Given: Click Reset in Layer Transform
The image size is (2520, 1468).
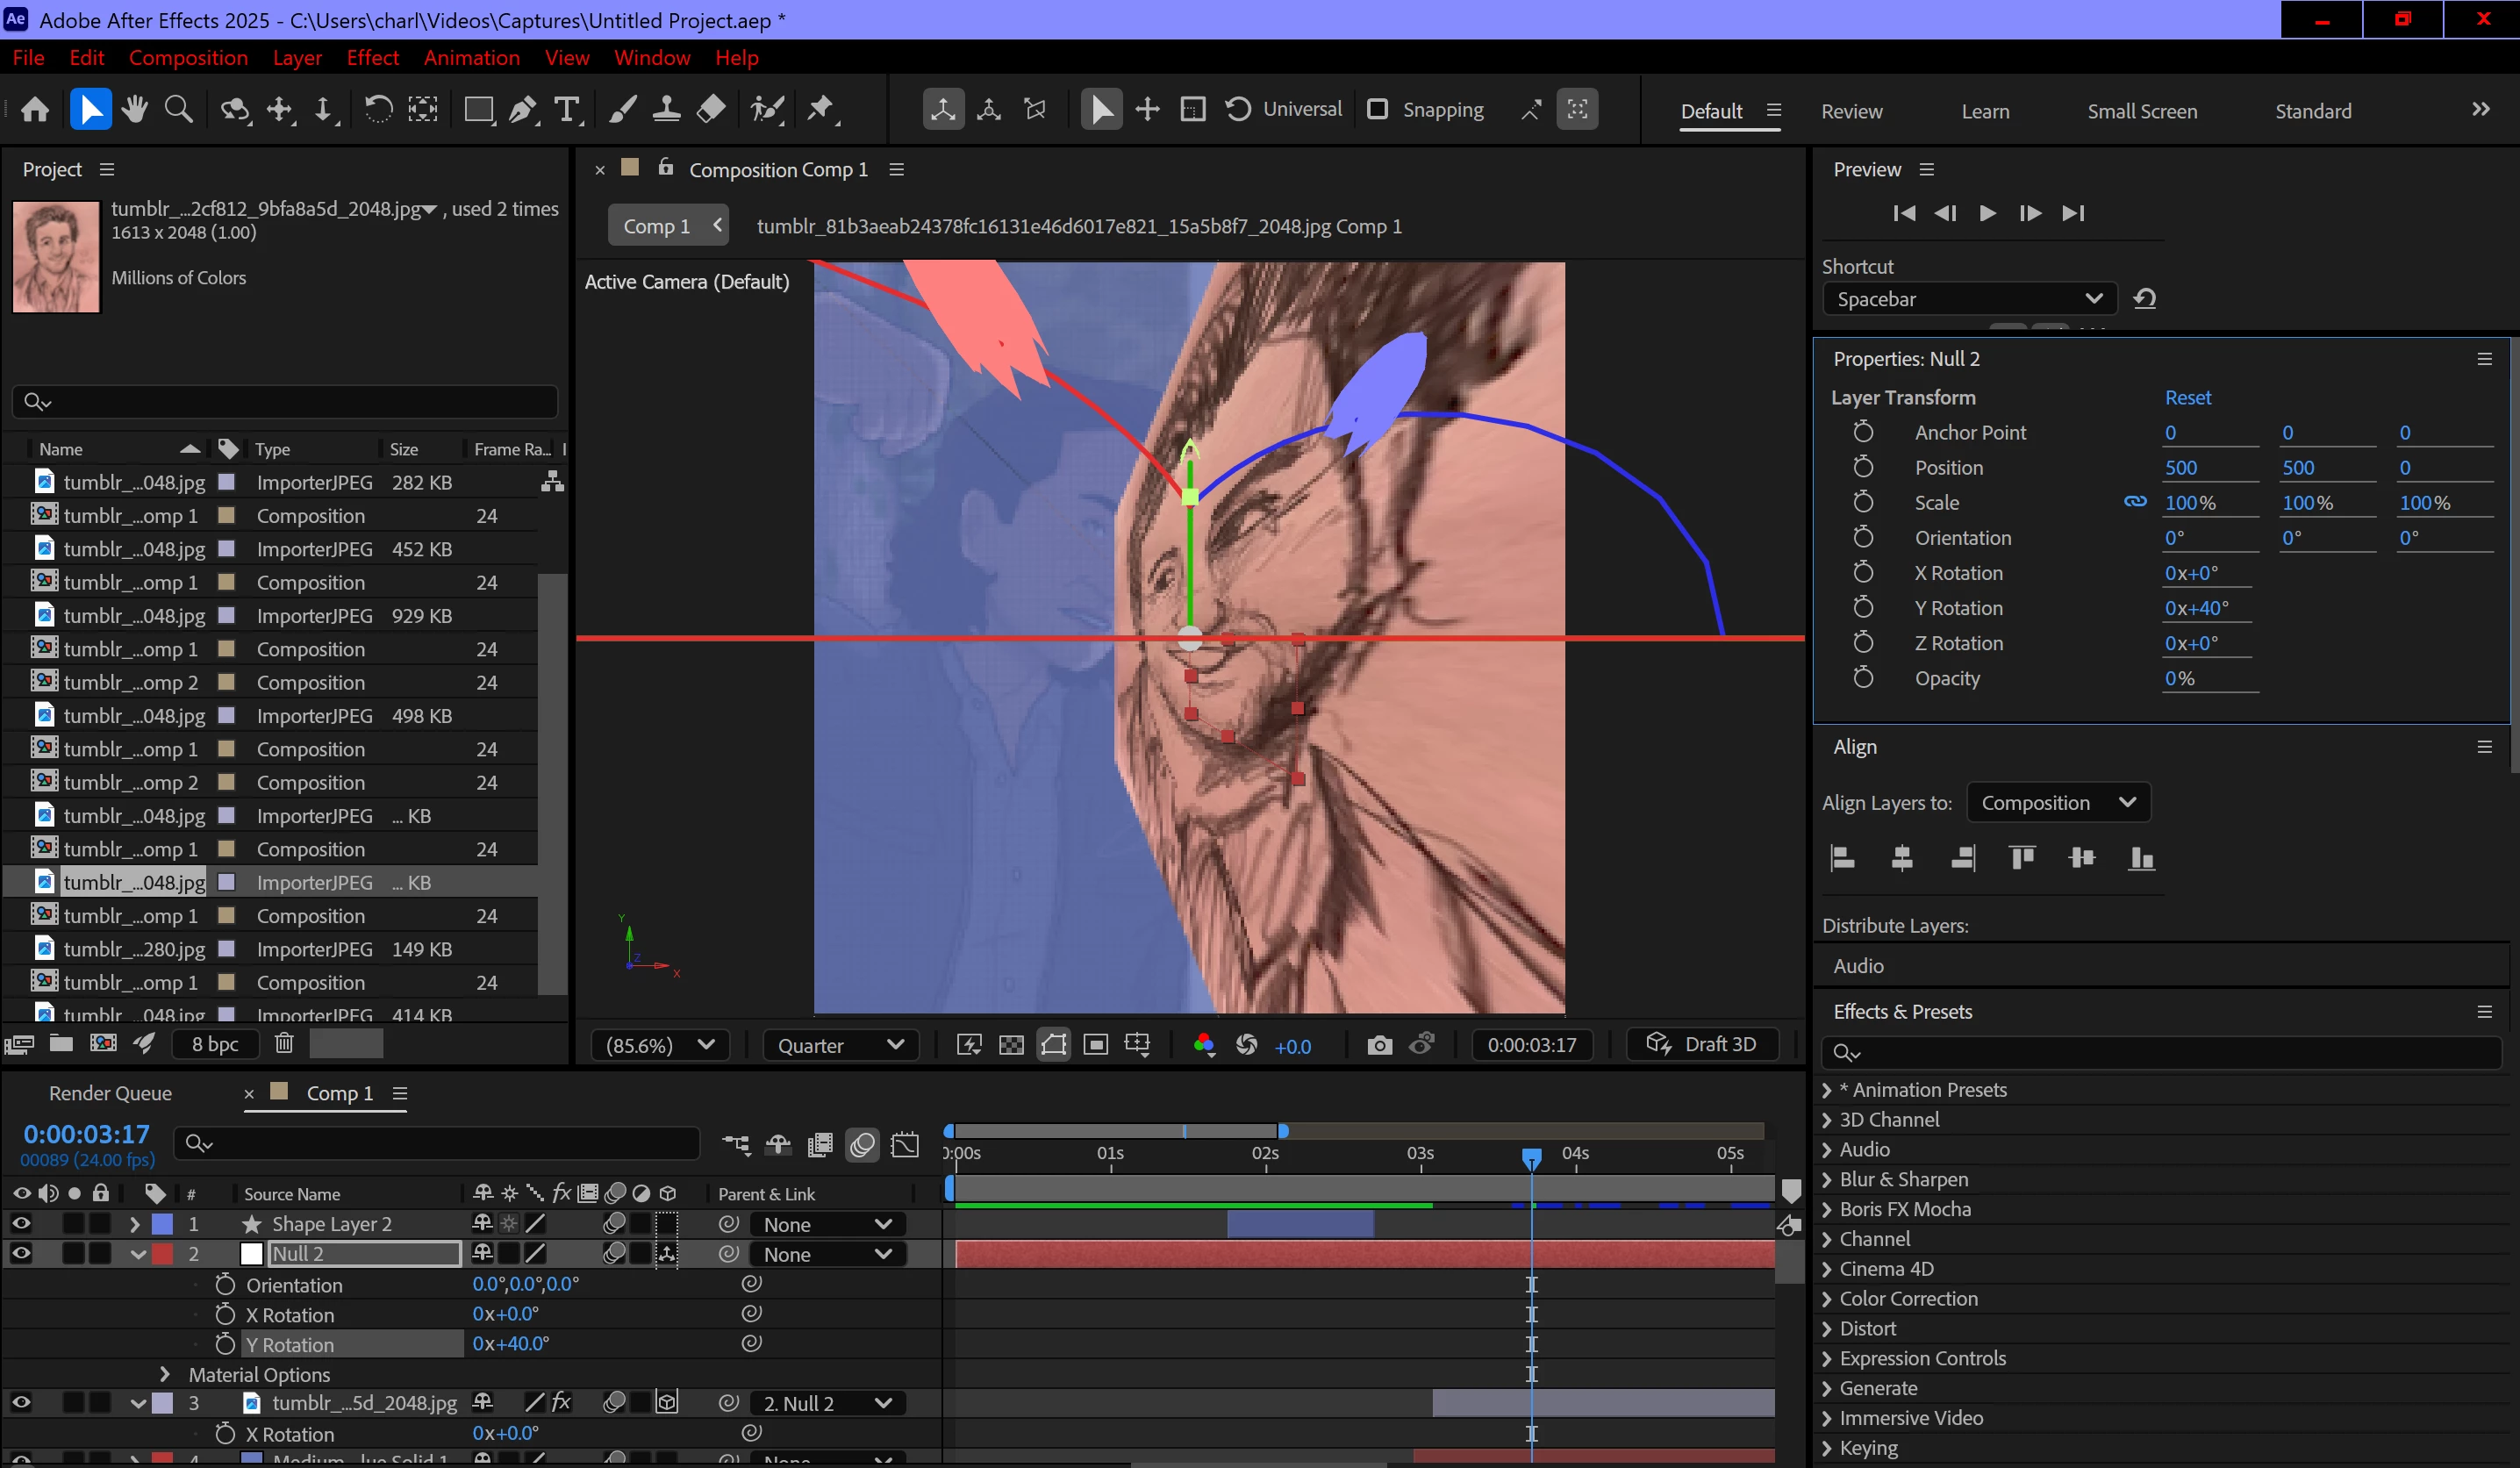Looking at the screenshot, I should pos(2187,398).
